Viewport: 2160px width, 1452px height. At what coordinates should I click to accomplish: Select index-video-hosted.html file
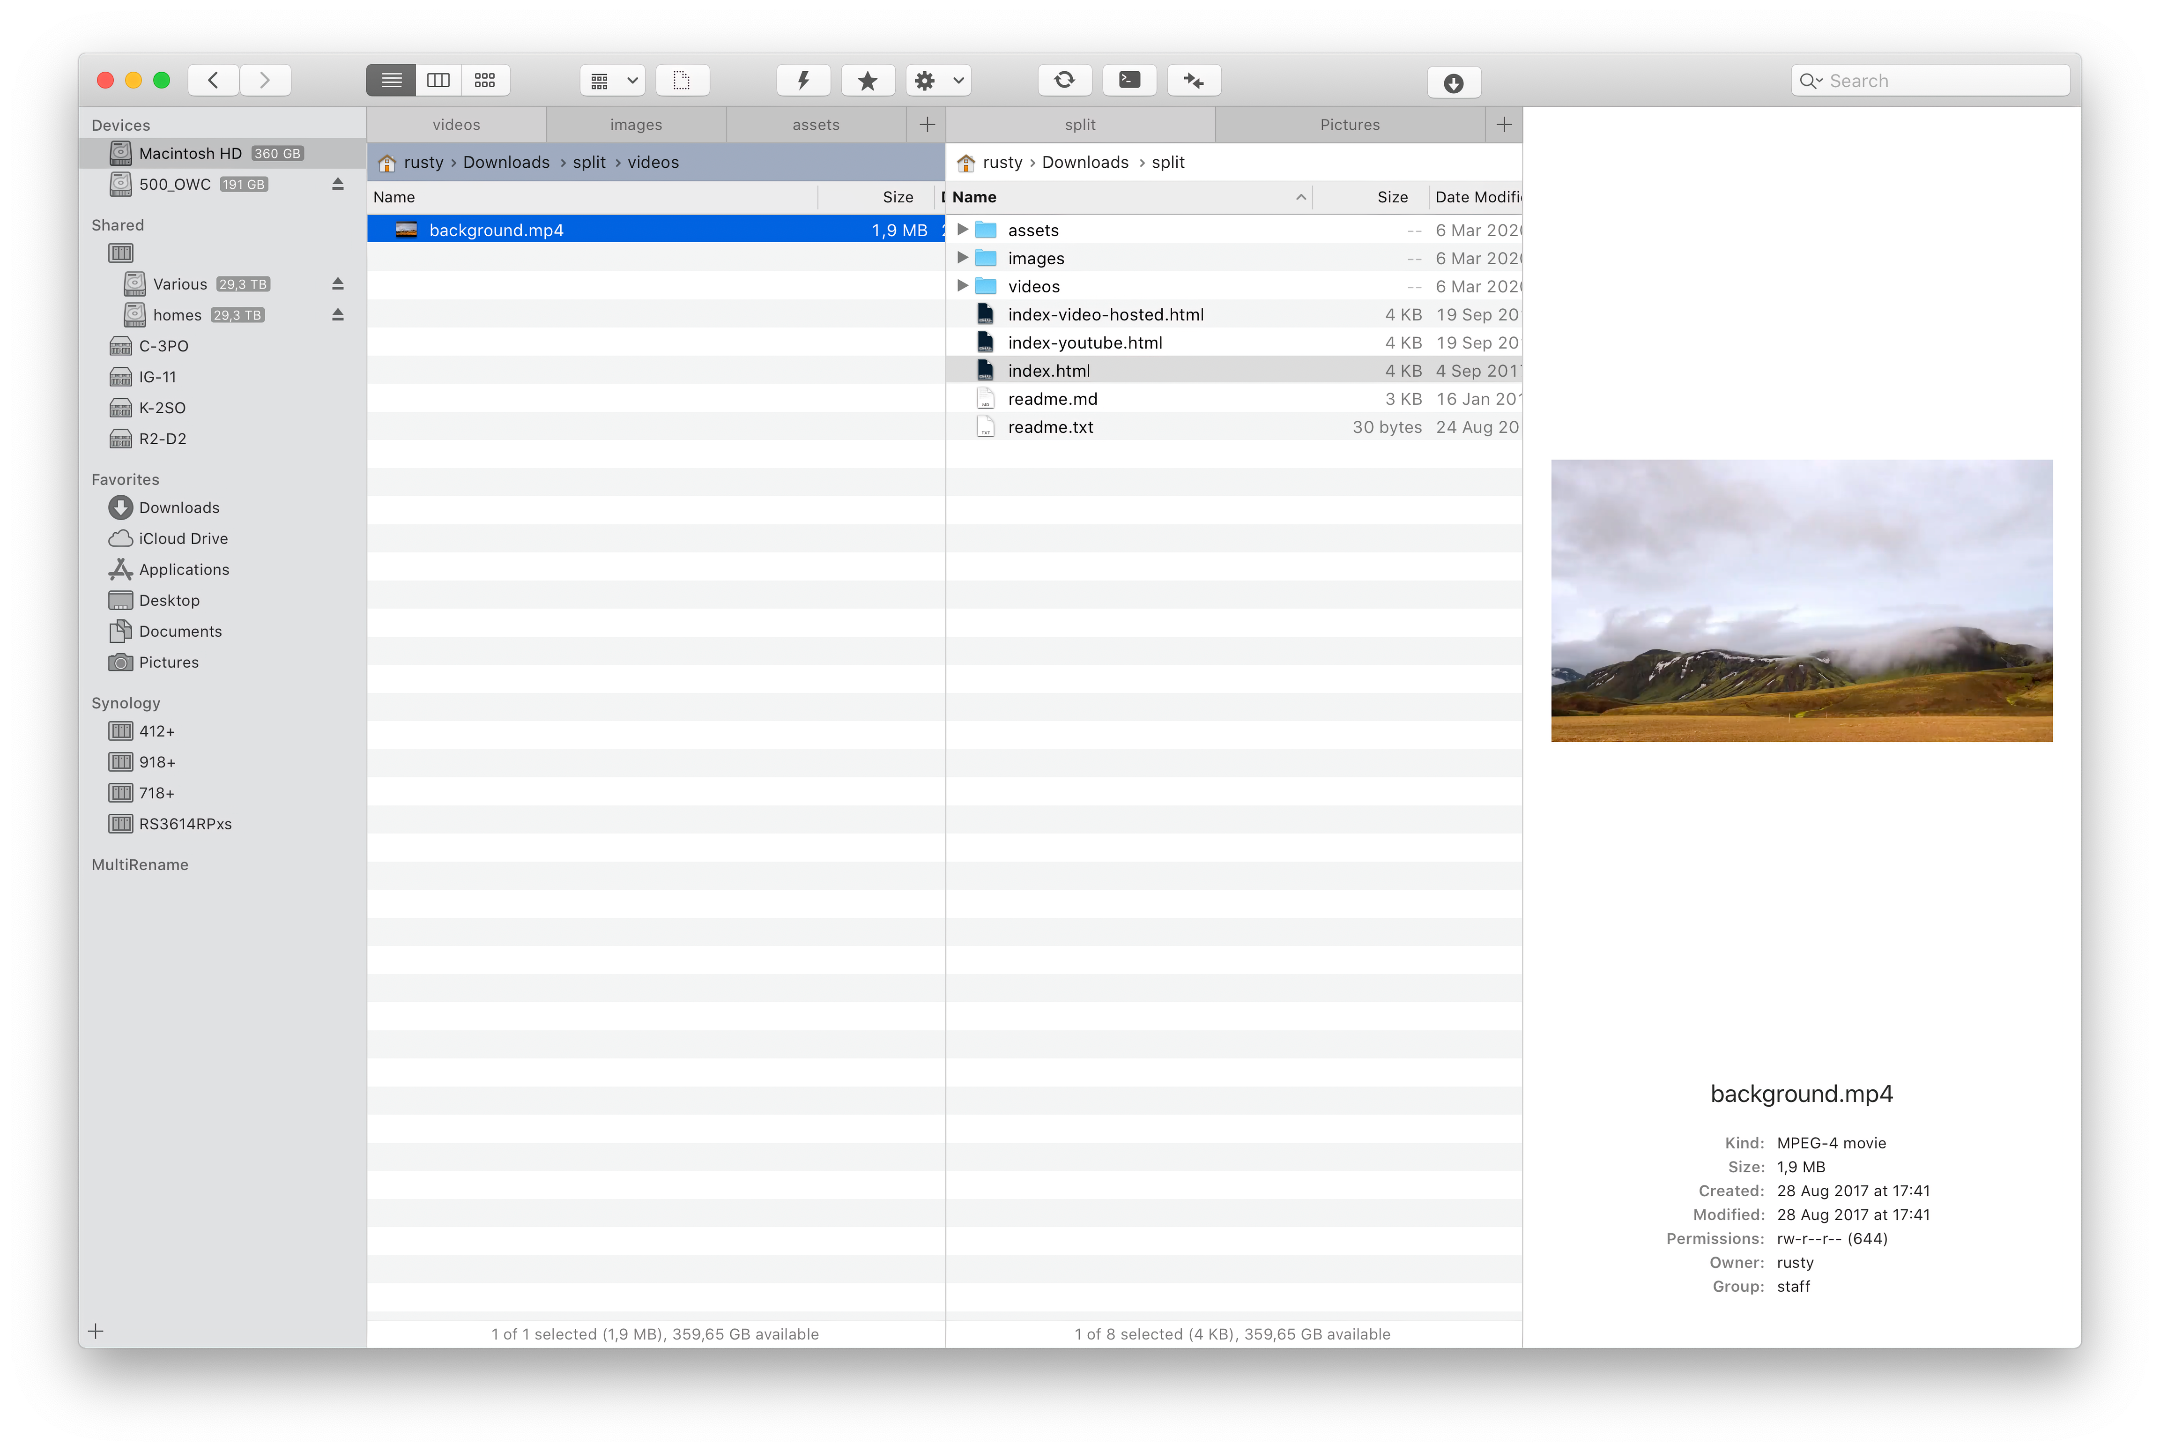click(1234, 314)
